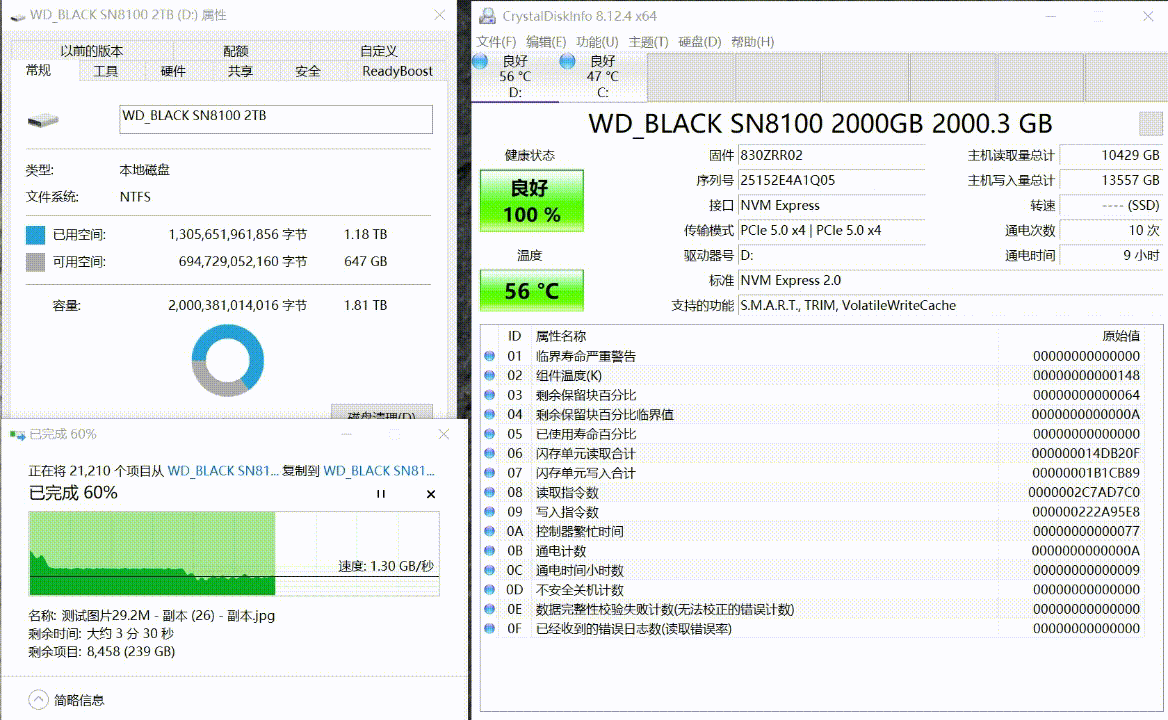Click the CrystalDiskInfo app icon in title bar
The height and width of the screenshot is (720, 1168).
click(x=487, y=16)
